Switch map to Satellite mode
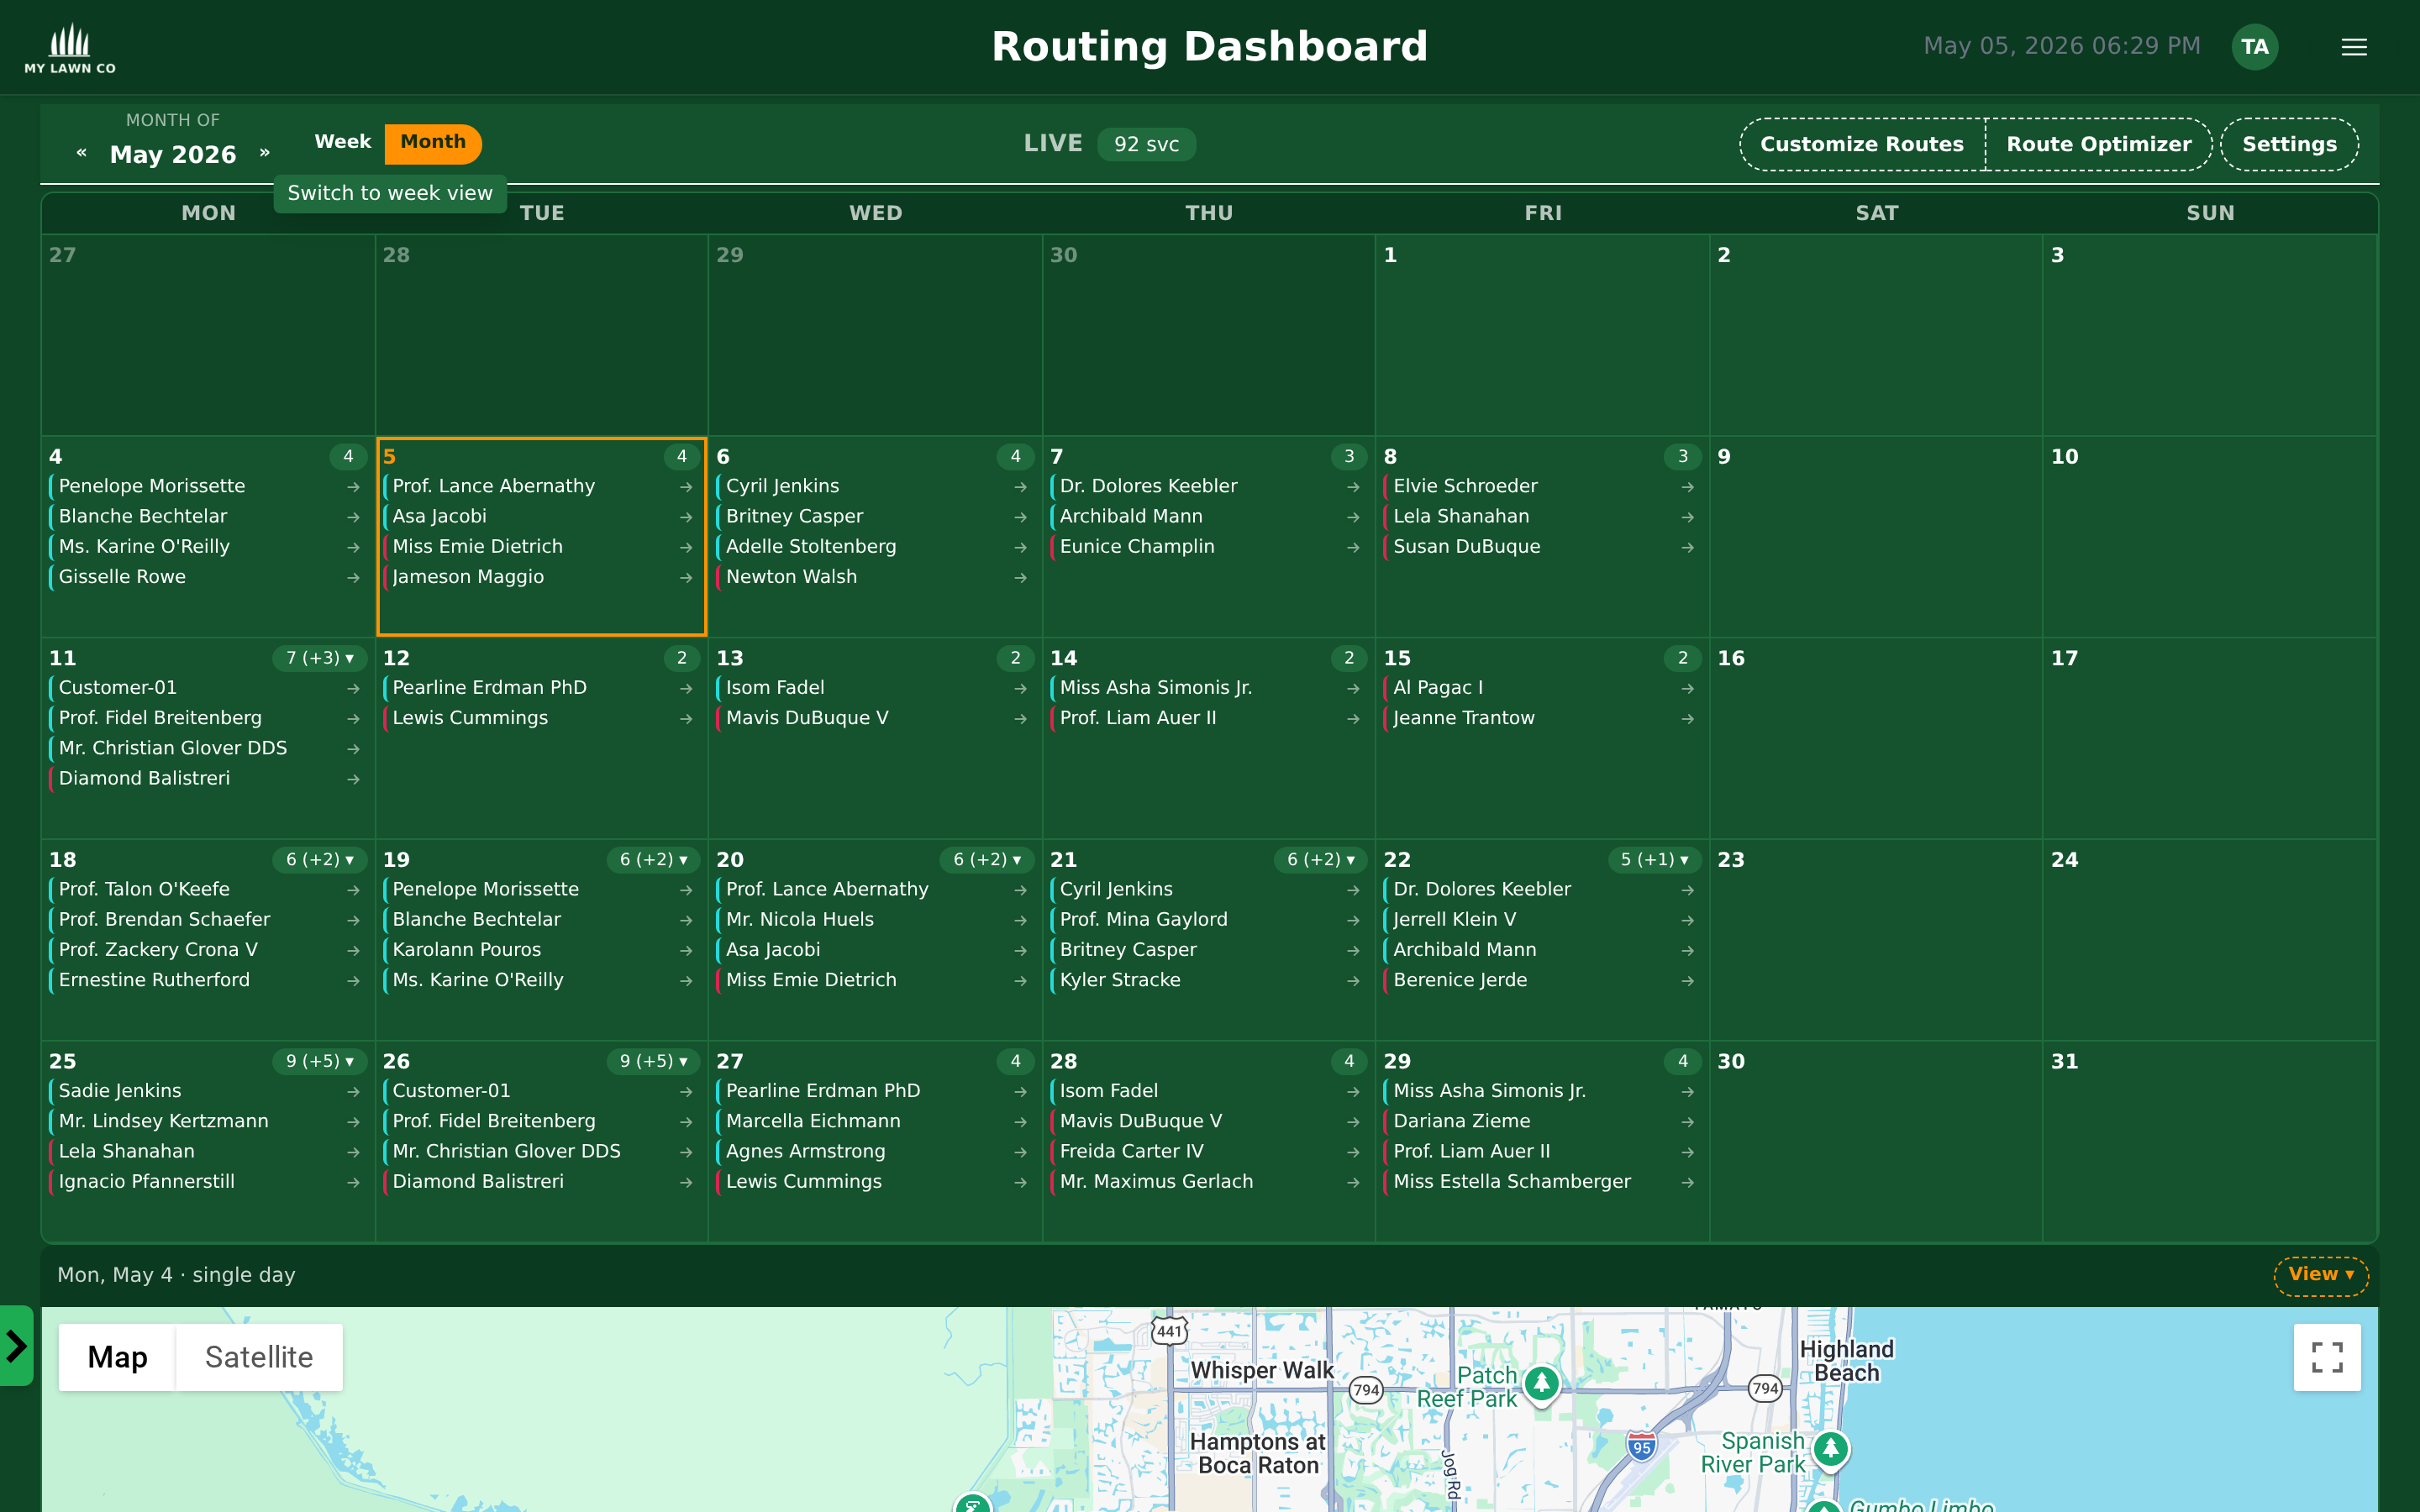The height and width of the screenshot is (1512, 2420). (x=259, y=1357)
